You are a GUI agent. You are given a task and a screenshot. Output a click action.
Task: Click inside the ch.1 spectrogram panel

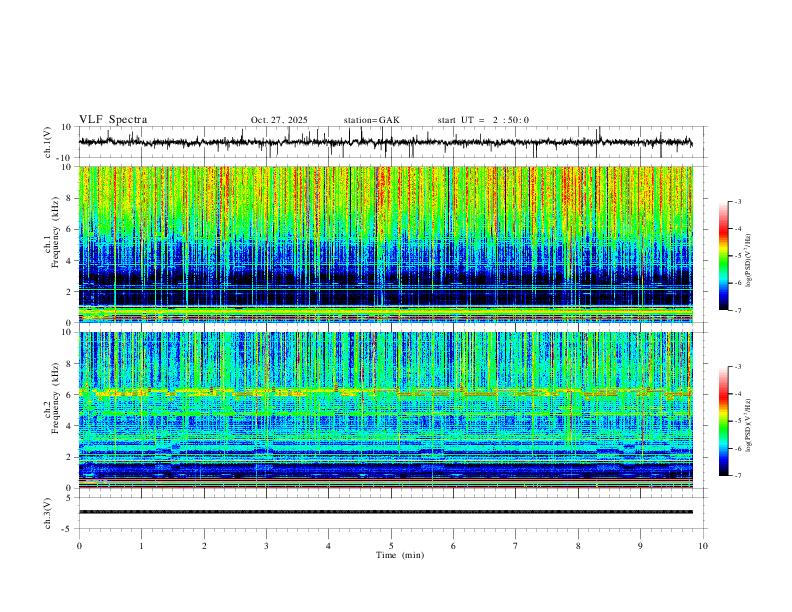pos(385,244)
